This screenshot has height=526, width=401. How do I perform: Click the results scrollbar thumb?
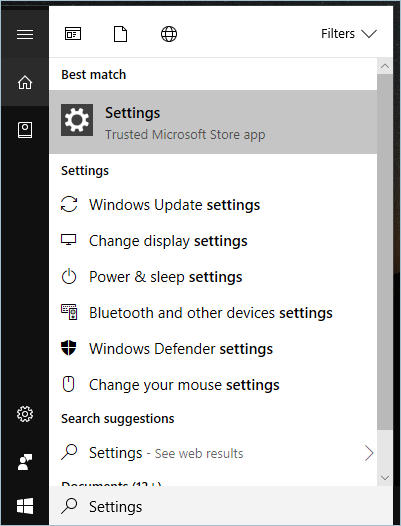pos(385,252)
